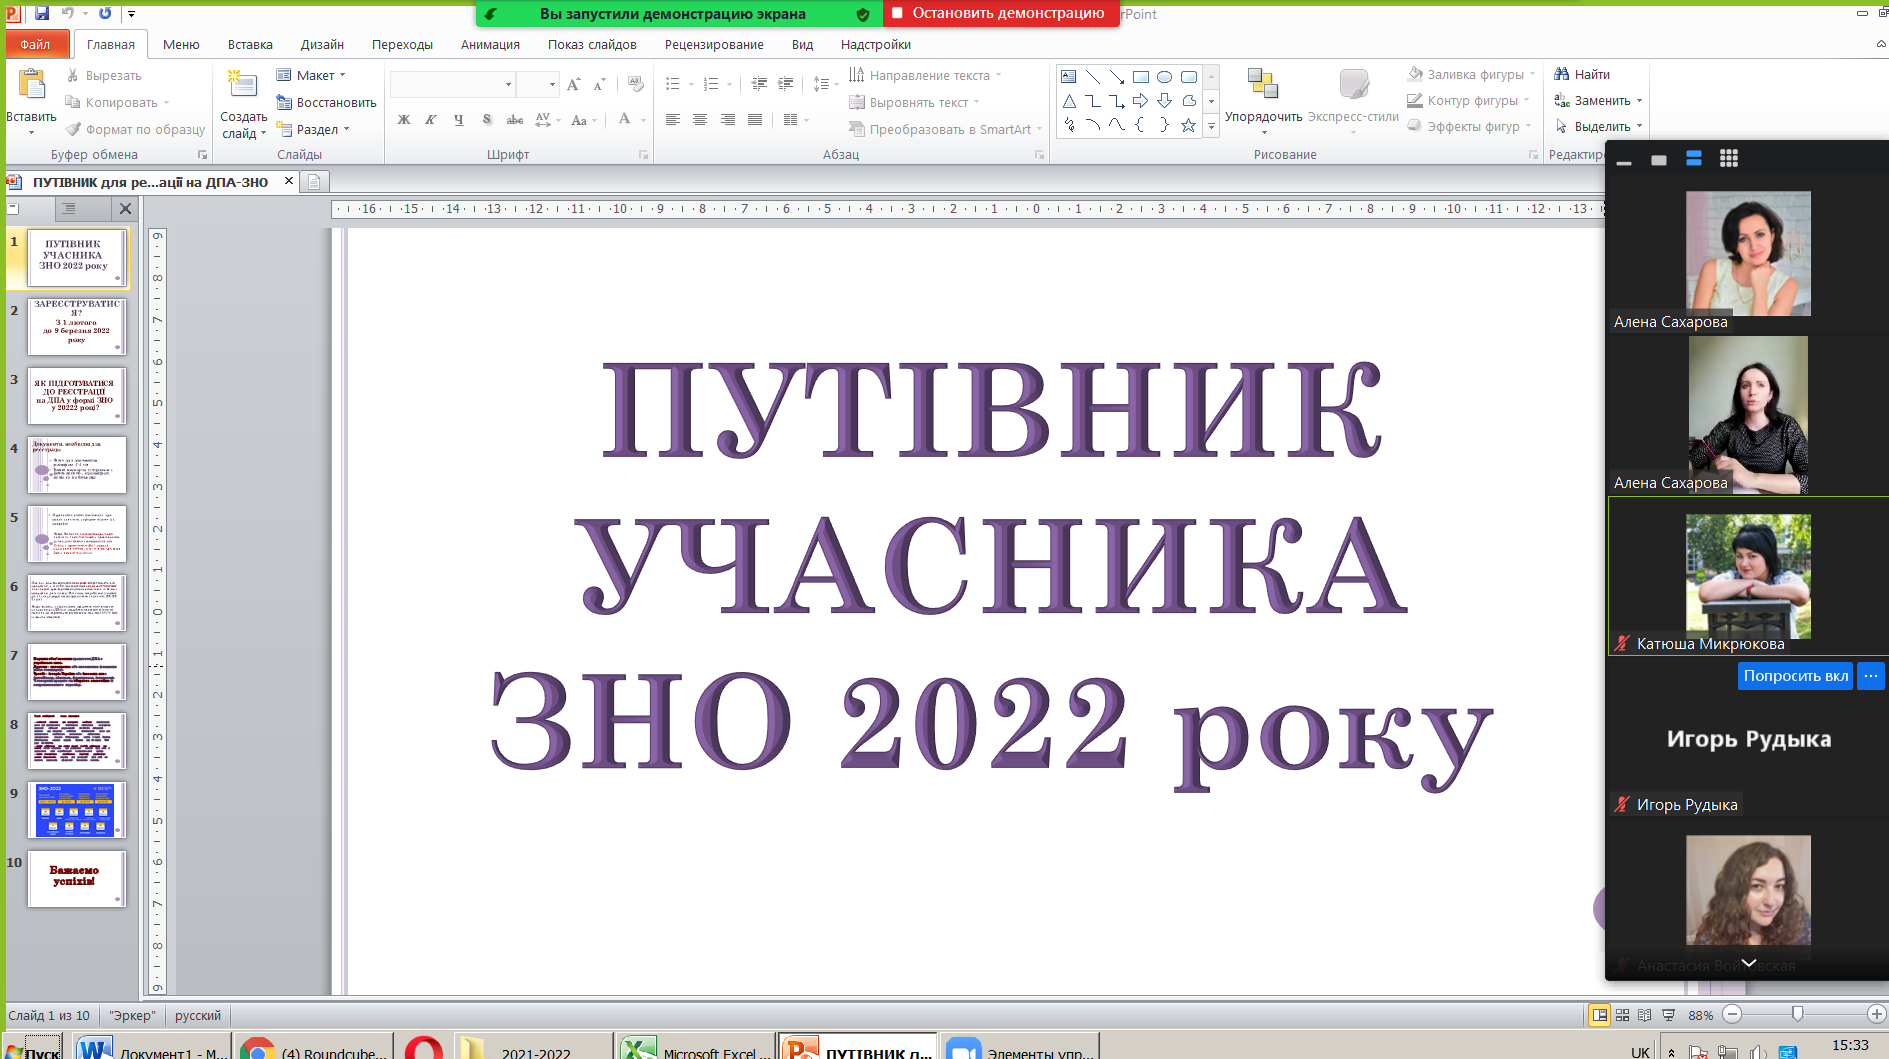Switch to slide sorter view icon
This screenshot has width=1889, height=1059.
pyautogui.click(x=1622, y=1015)
